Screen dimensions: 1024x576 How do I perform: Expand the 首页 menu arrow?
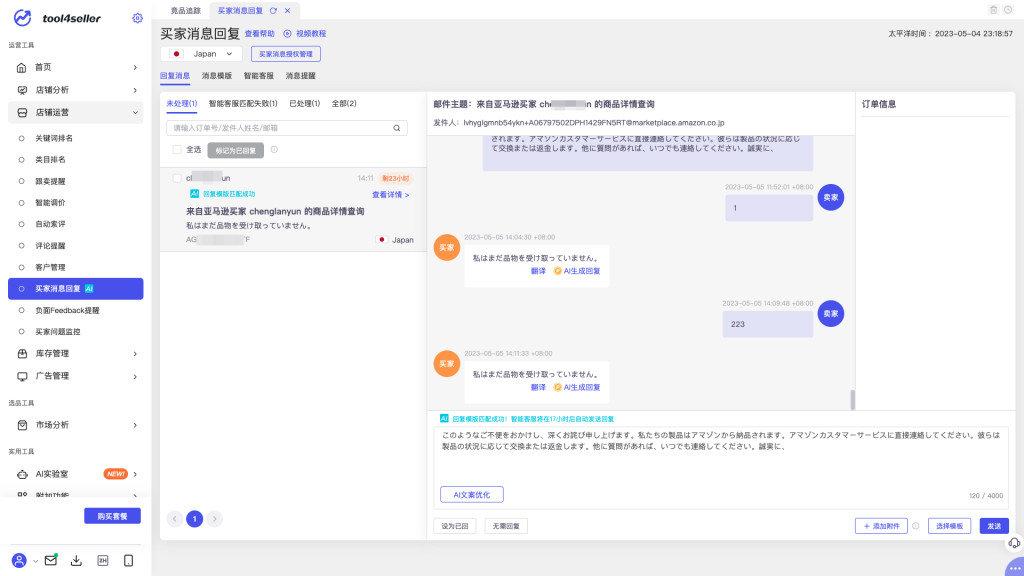coord(135,67)
